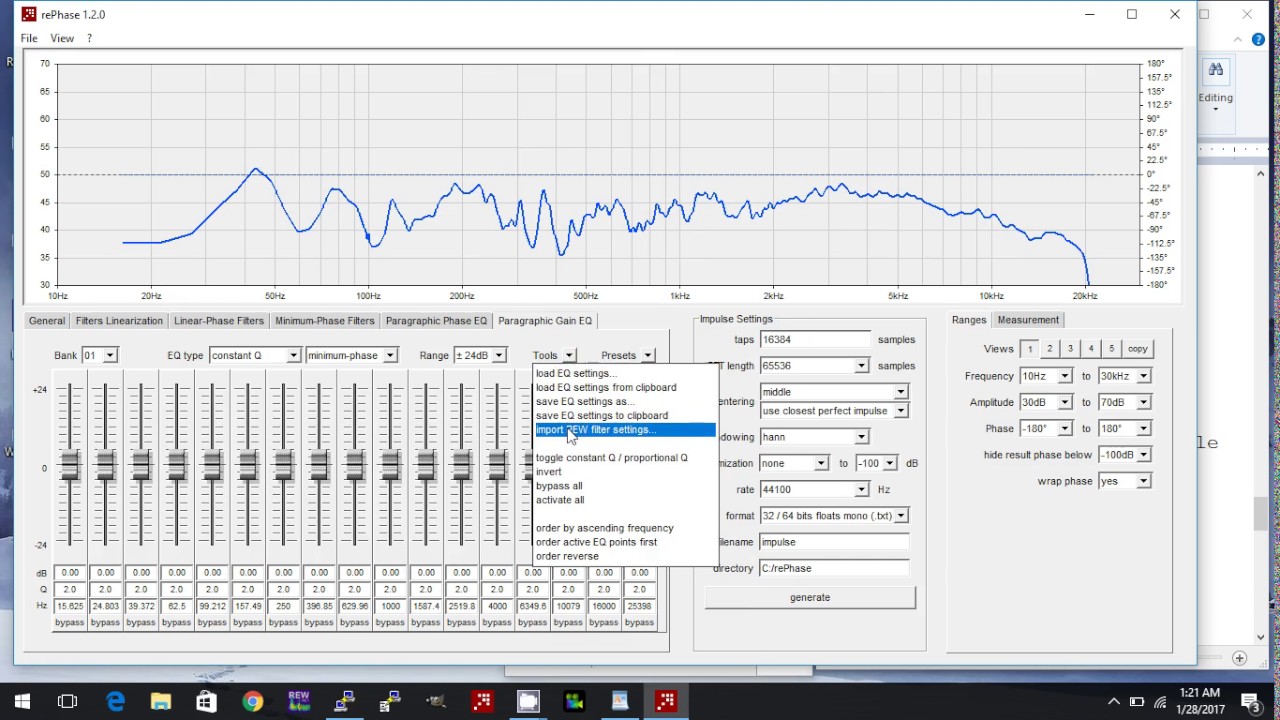Open the Action Center notifications icon

point(1249,702)
